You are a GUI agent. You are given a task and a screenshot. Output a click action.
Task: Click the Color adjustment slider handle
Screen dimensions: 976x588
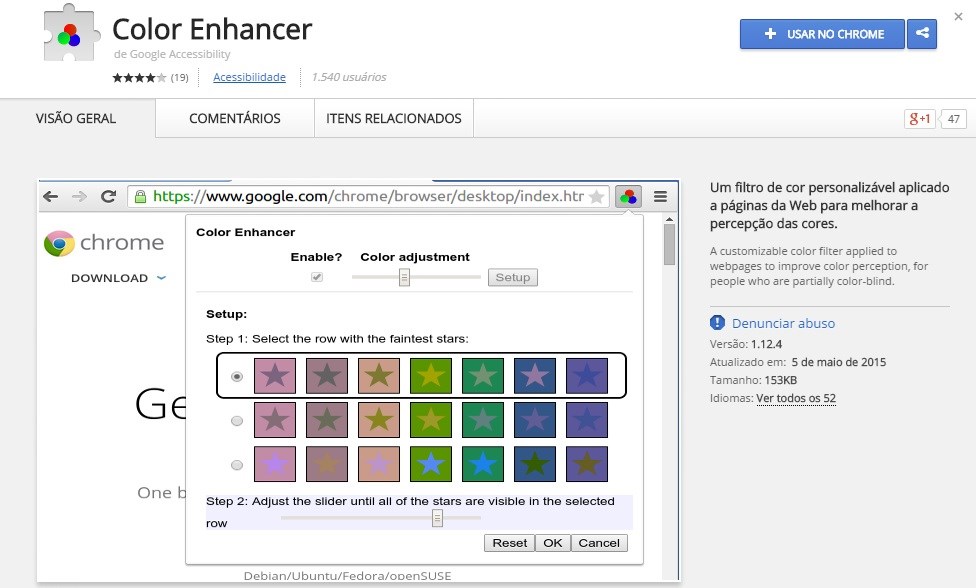click(x=404, y=277)
